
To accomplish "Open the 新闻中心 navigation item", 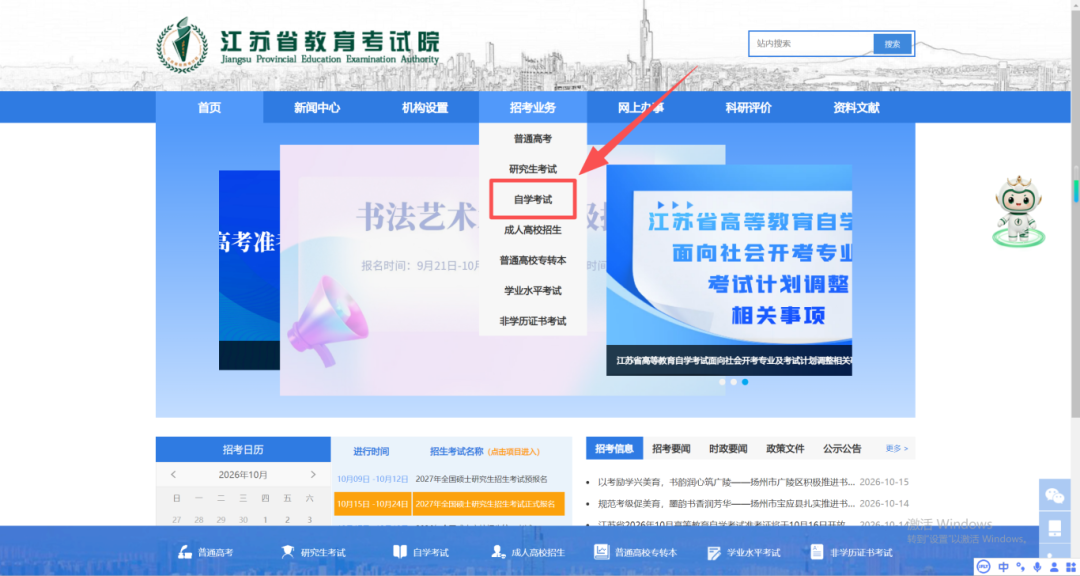I will (x=317, y=107).
